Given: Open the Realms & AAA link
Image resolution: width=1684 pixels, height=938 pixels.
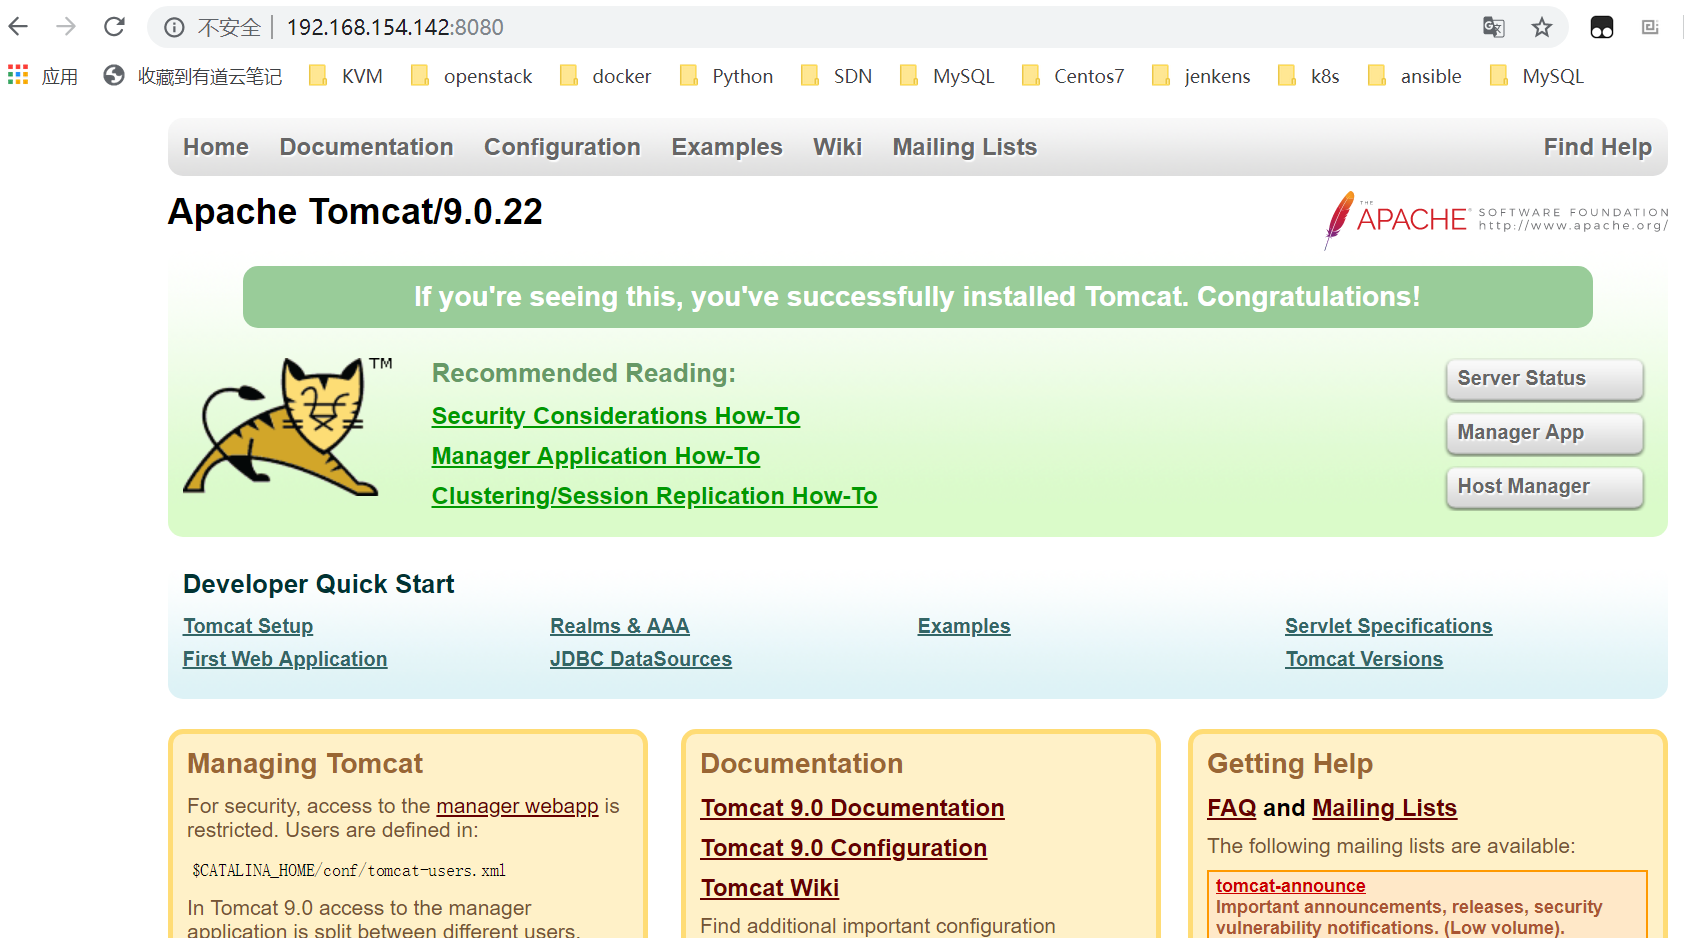Looking at the screenshot, I should (x=620, y=626).
